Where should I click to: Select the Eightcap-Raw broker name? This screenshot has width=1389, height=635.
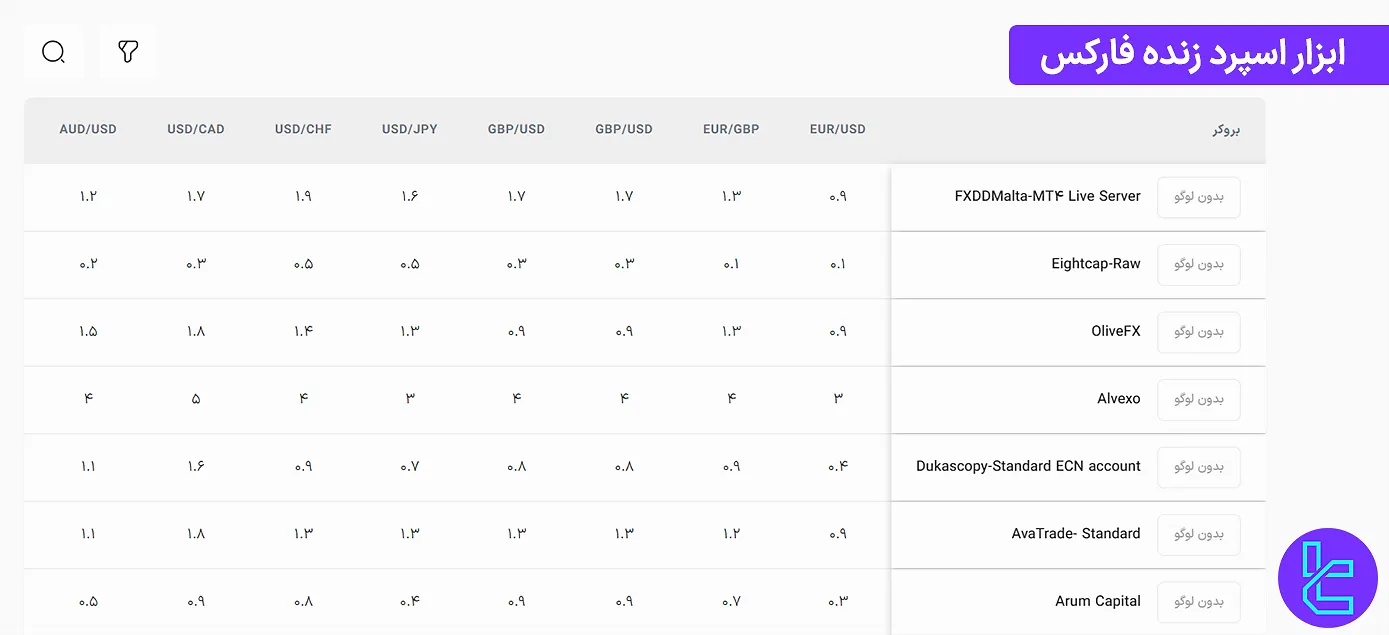pyautogui.click(x=1095, y=264)
